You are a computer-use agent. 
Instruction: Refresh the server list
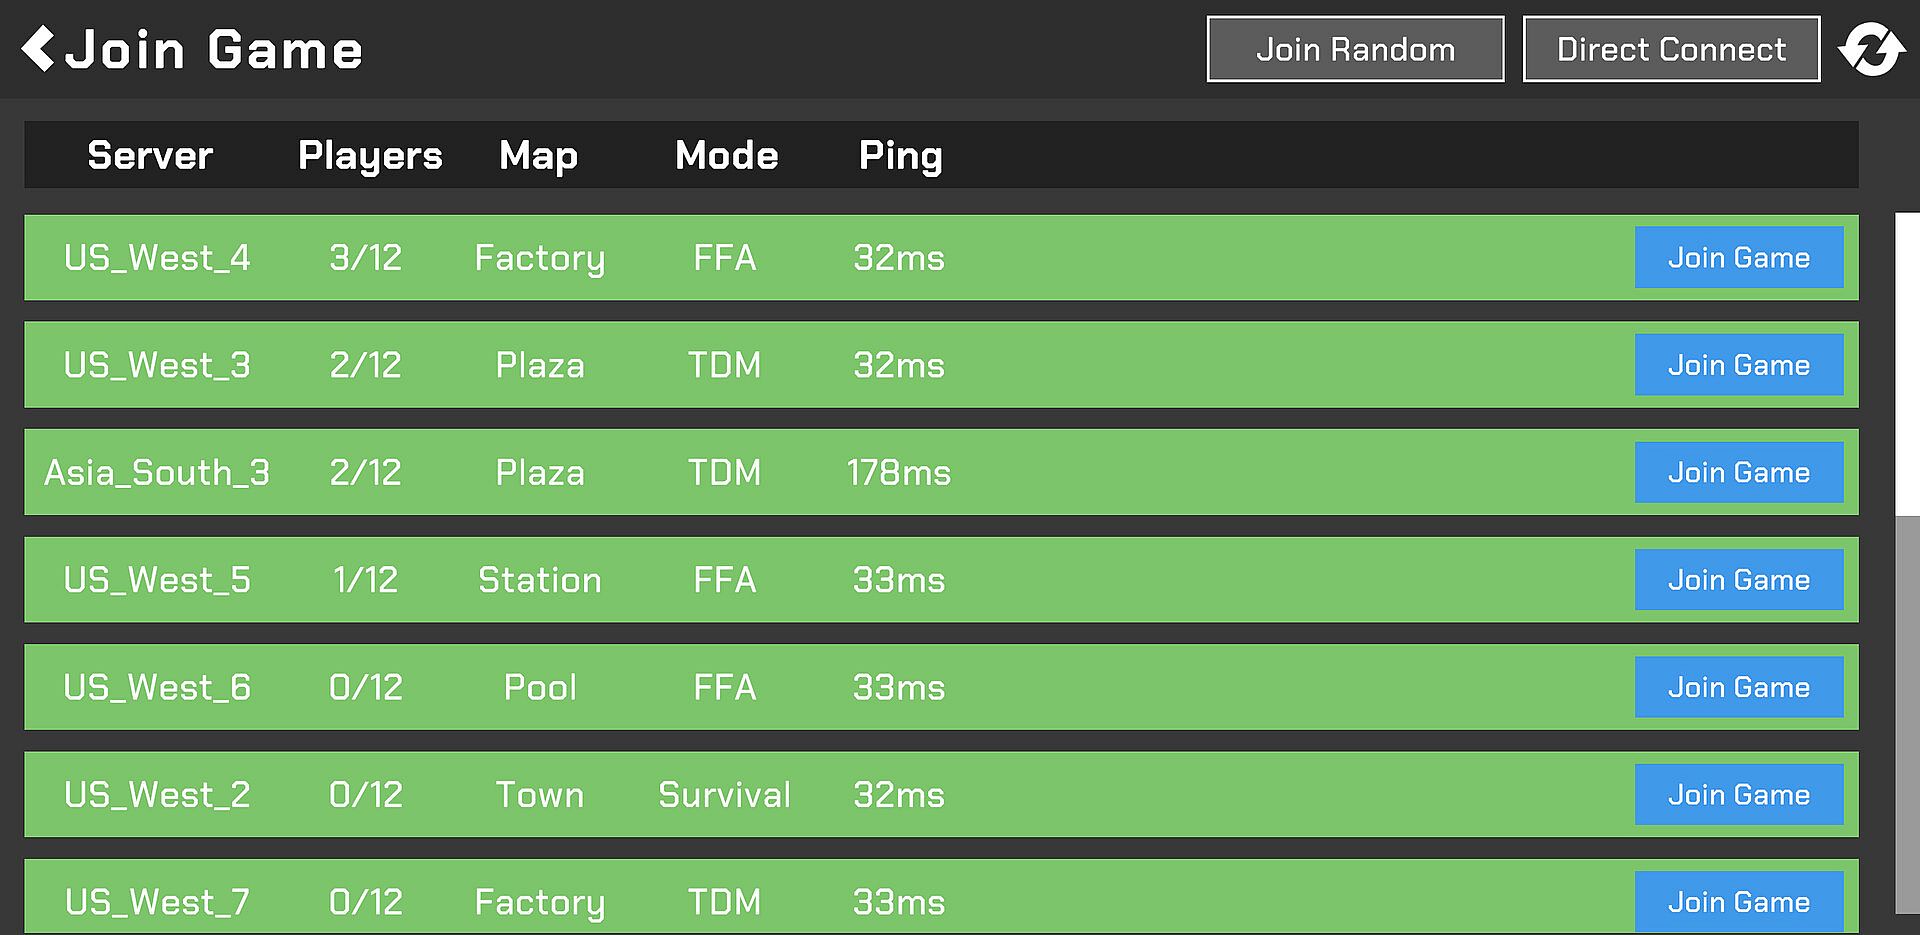tap(1871, 49)
